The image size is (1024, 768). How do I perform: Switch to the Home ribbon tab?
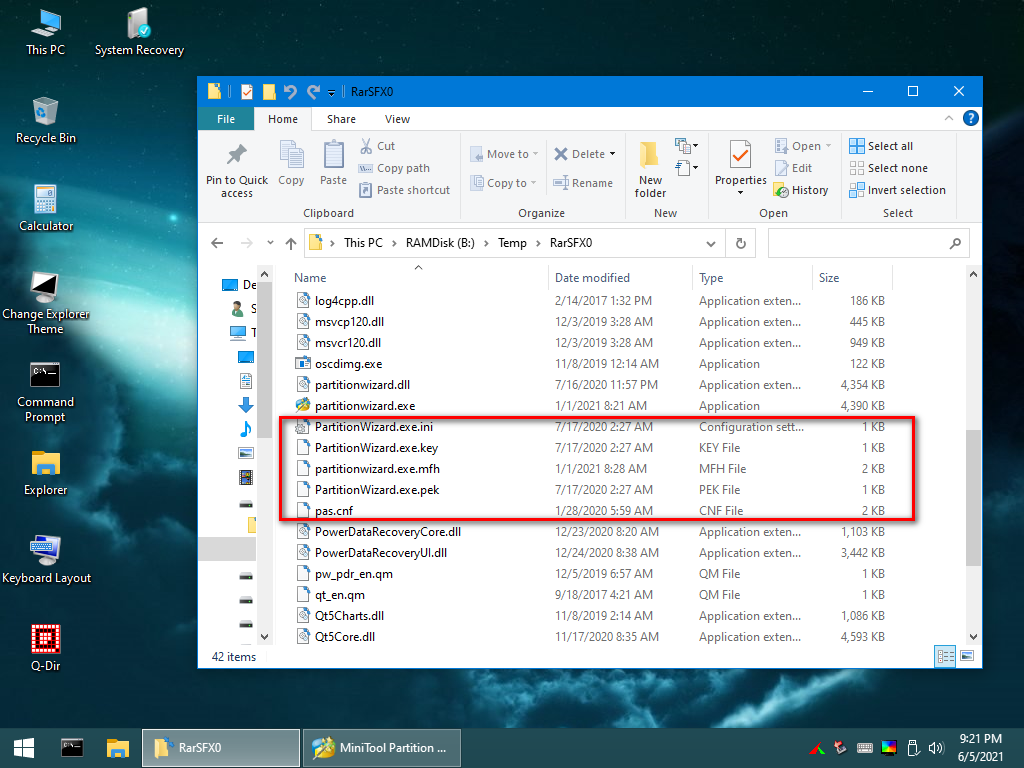coord(283,119)
